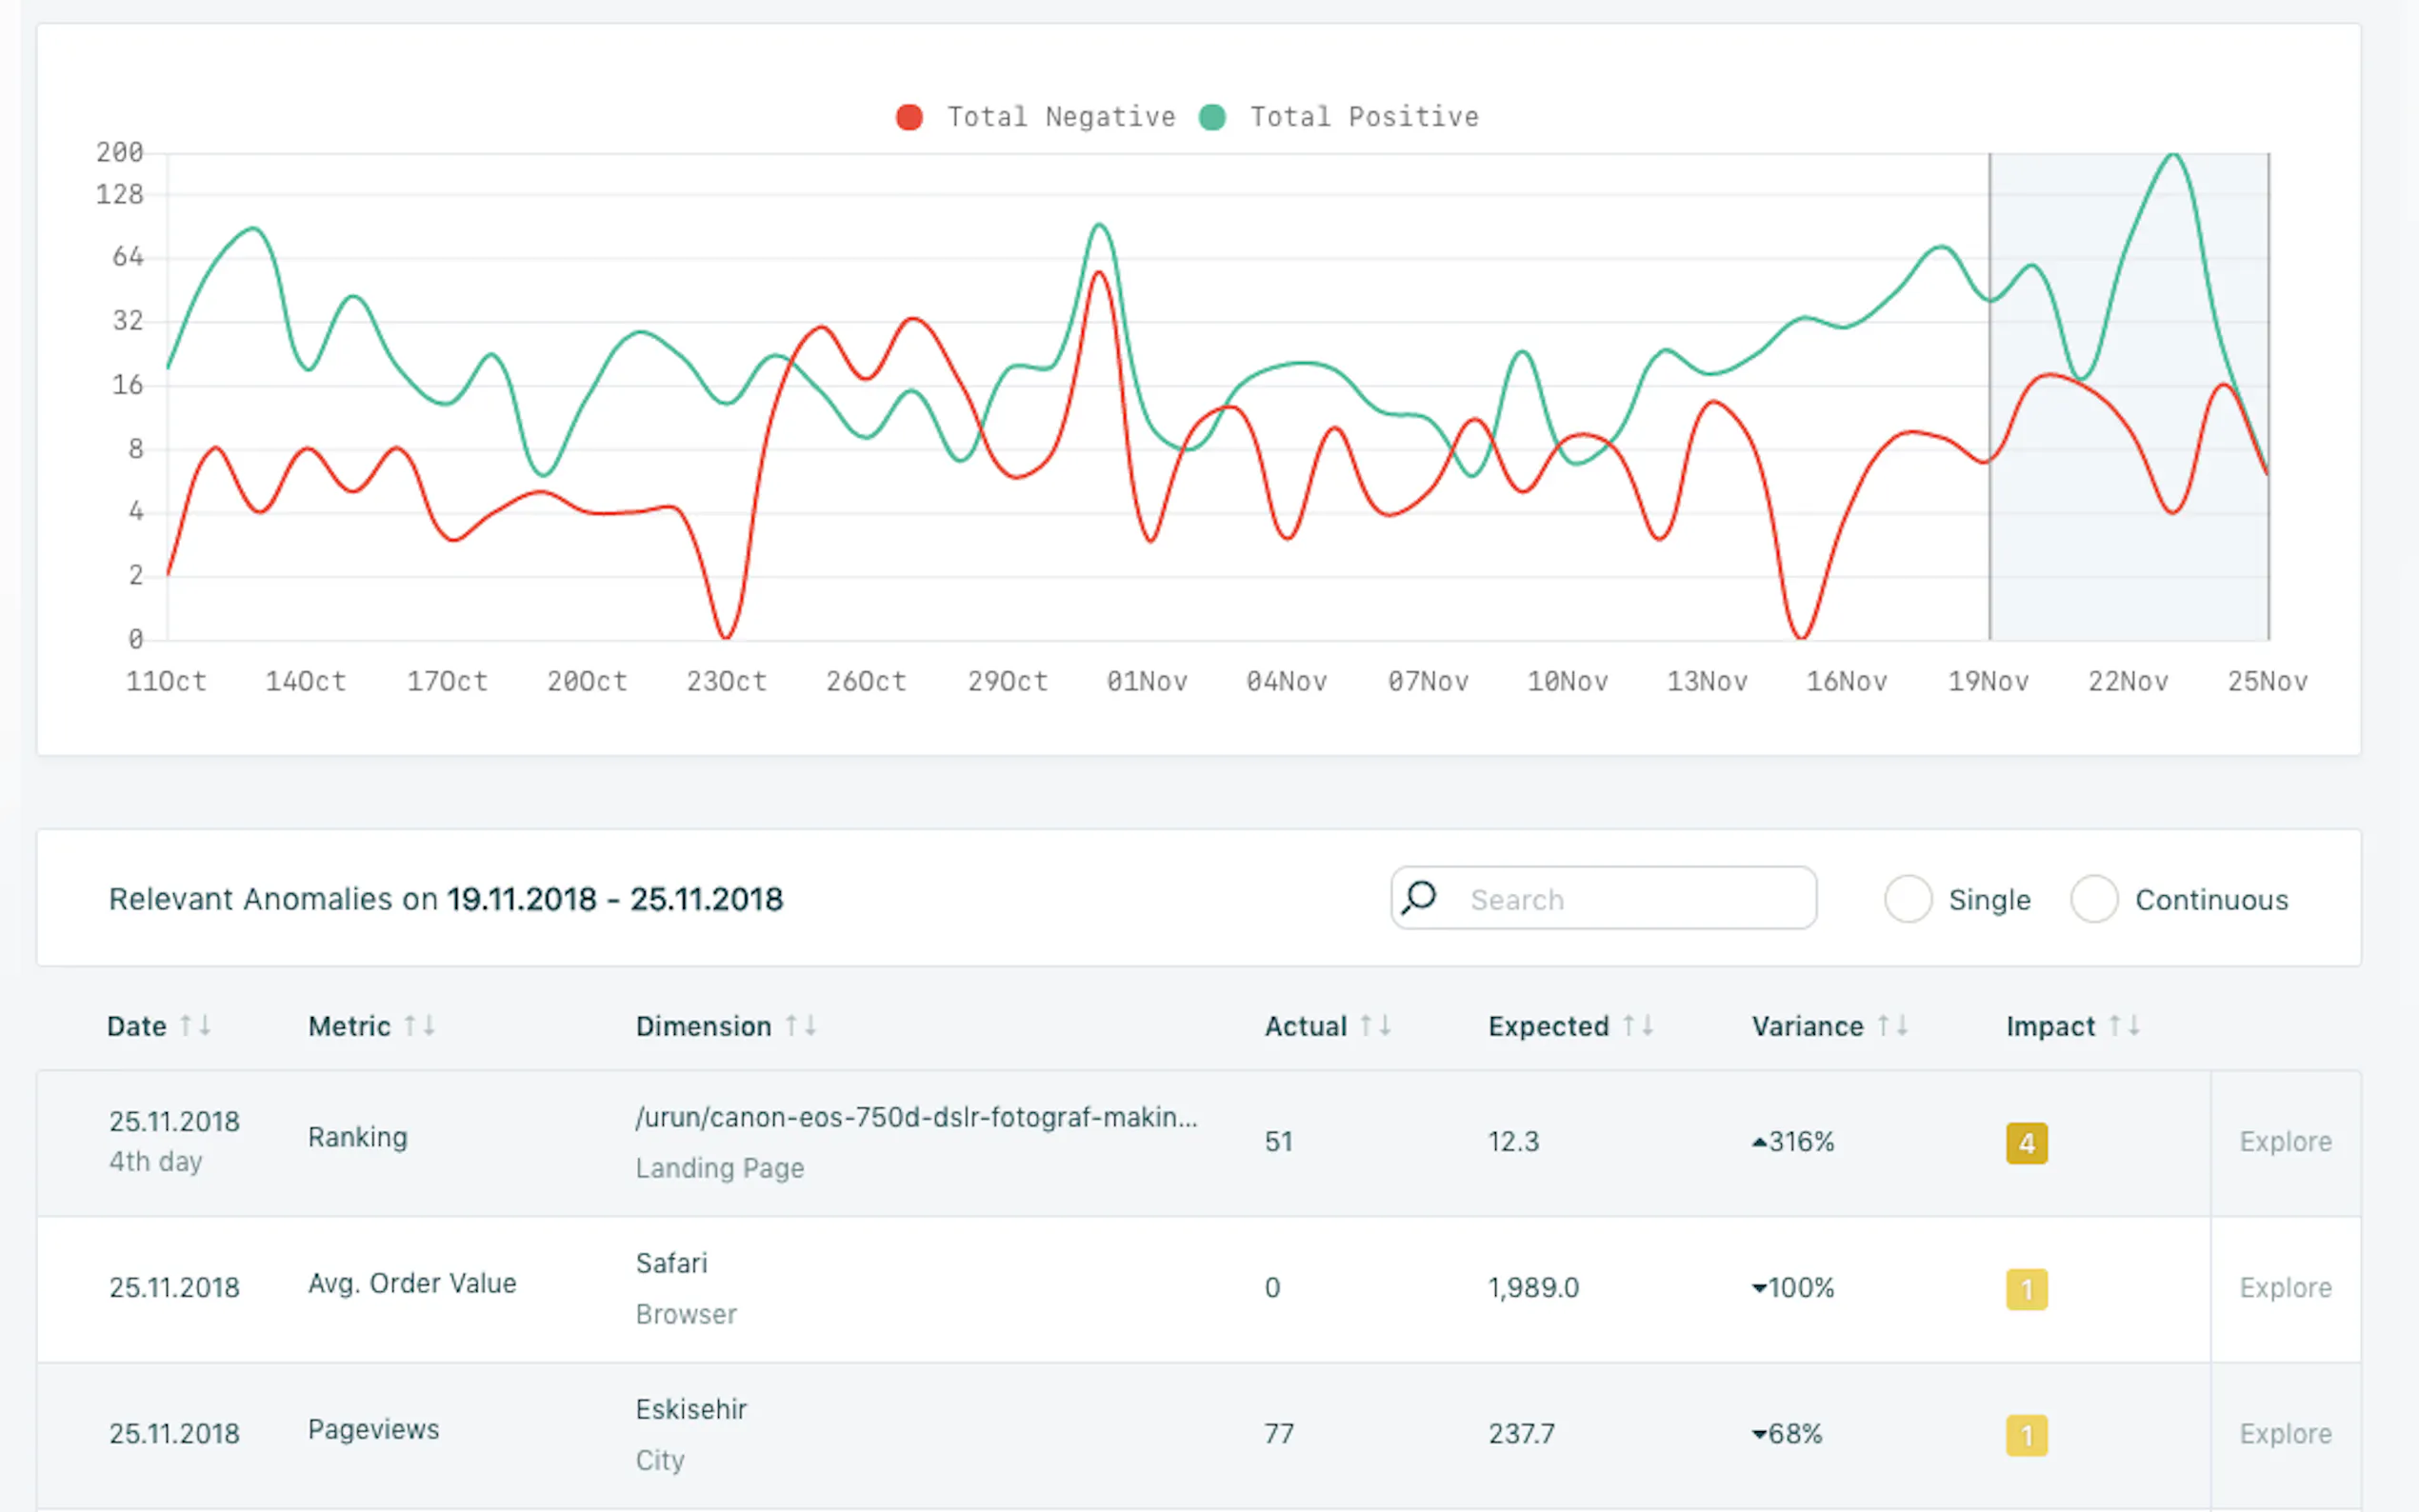Click Expected column sort icon

1638,1025
